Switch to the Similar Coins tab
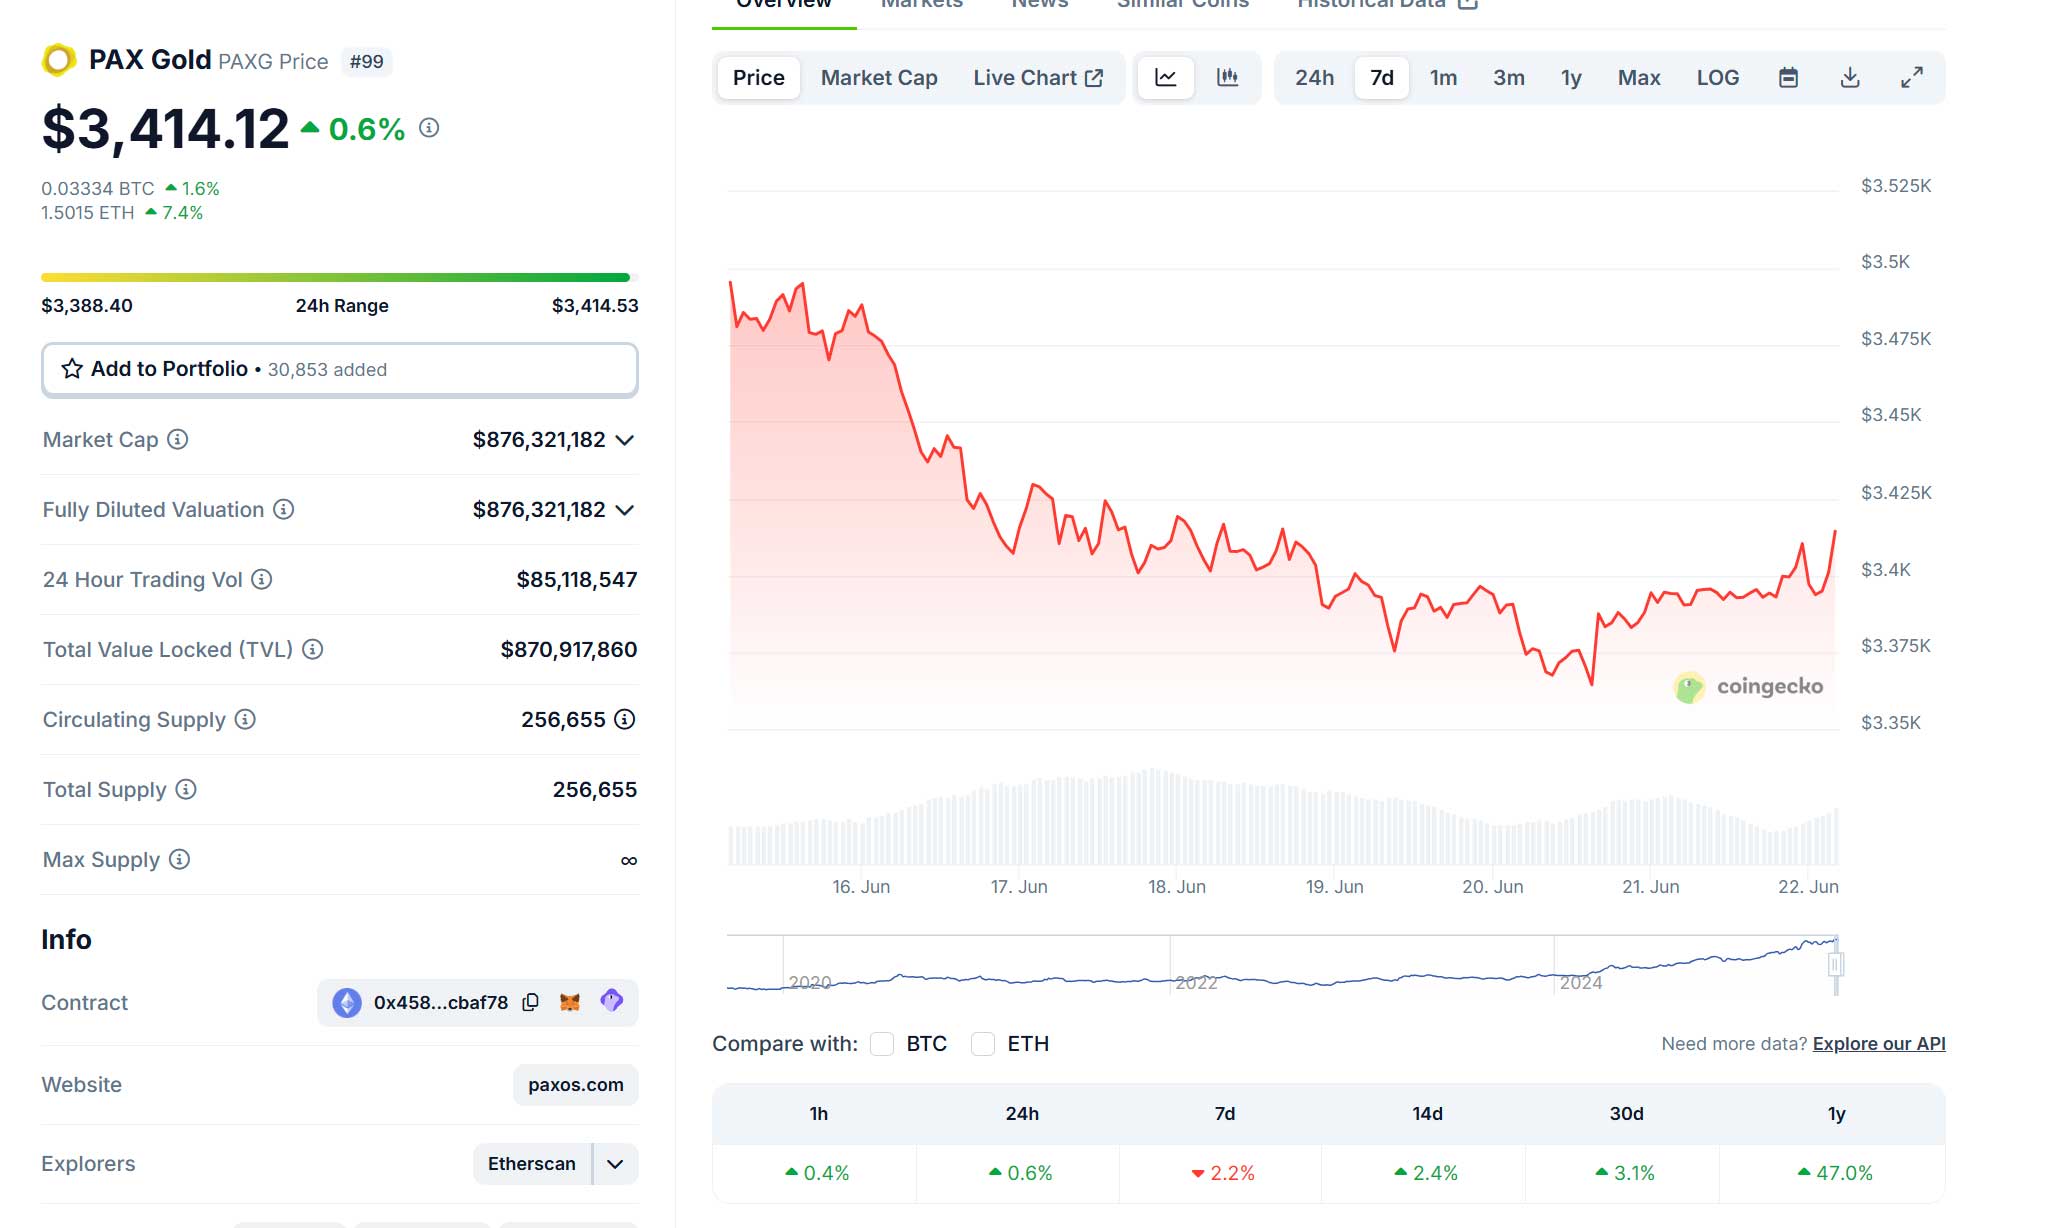 1183,6
